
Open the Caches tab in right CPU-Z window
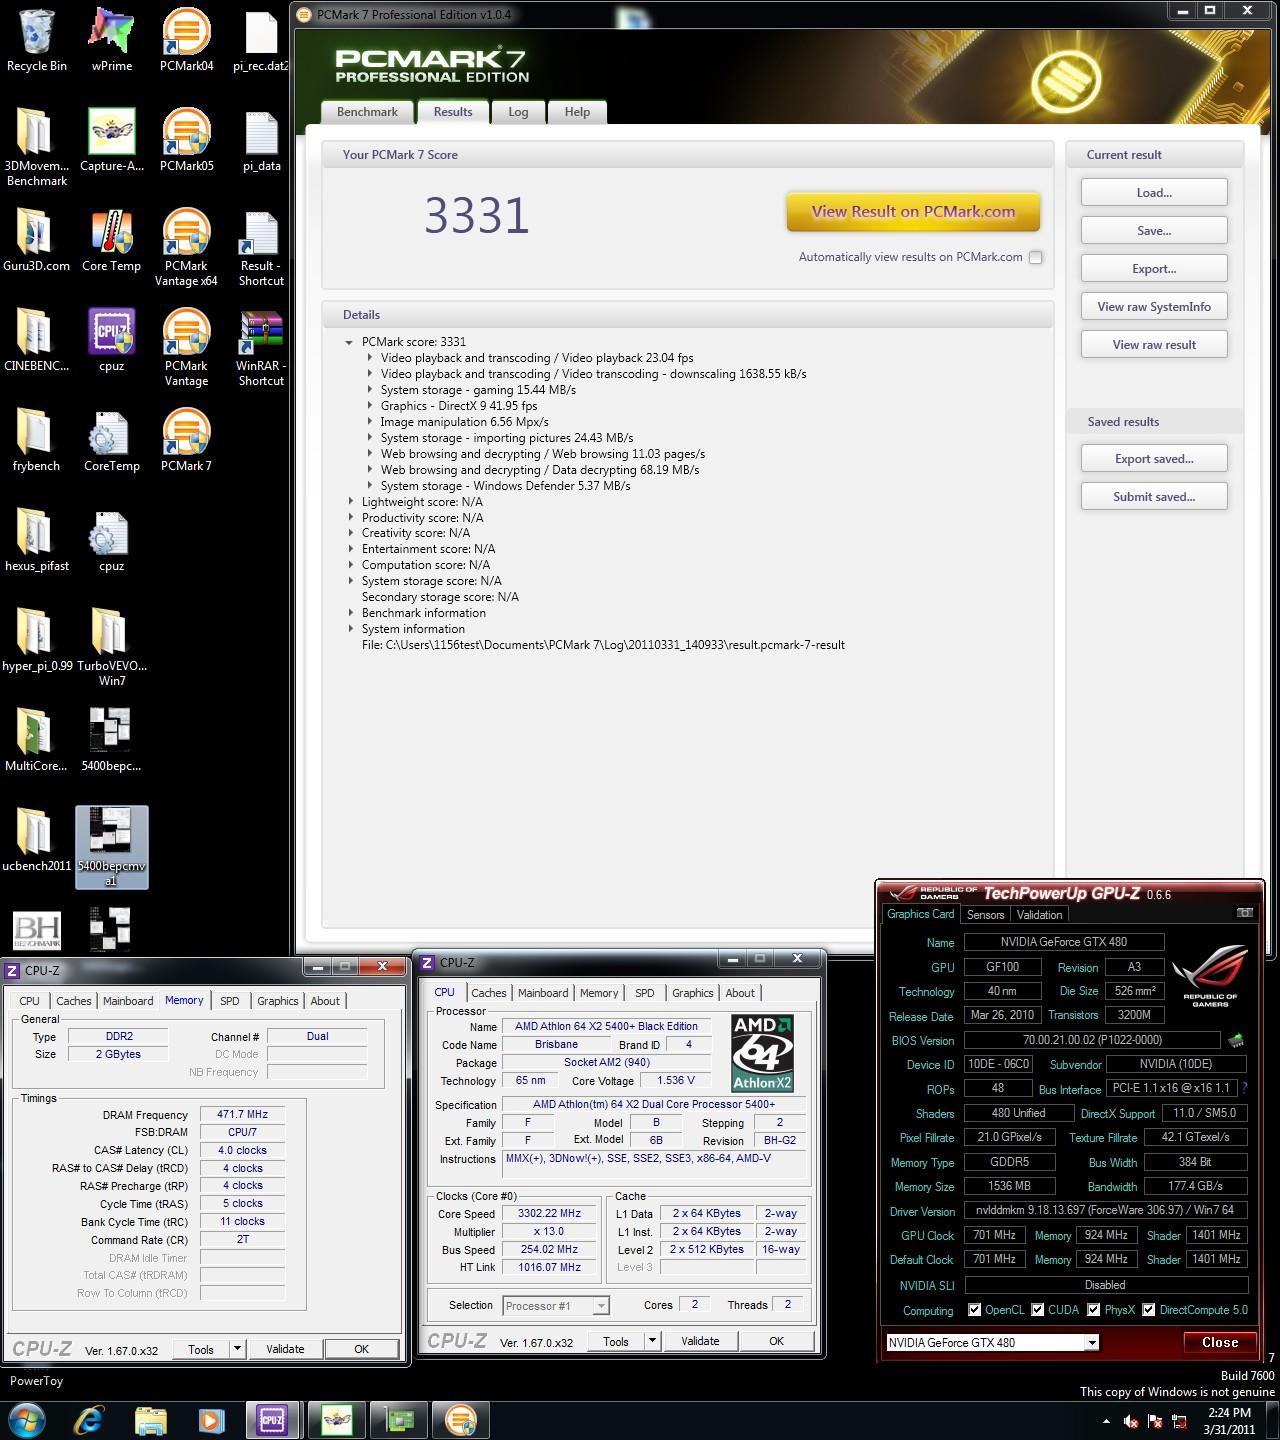point(489,993)
